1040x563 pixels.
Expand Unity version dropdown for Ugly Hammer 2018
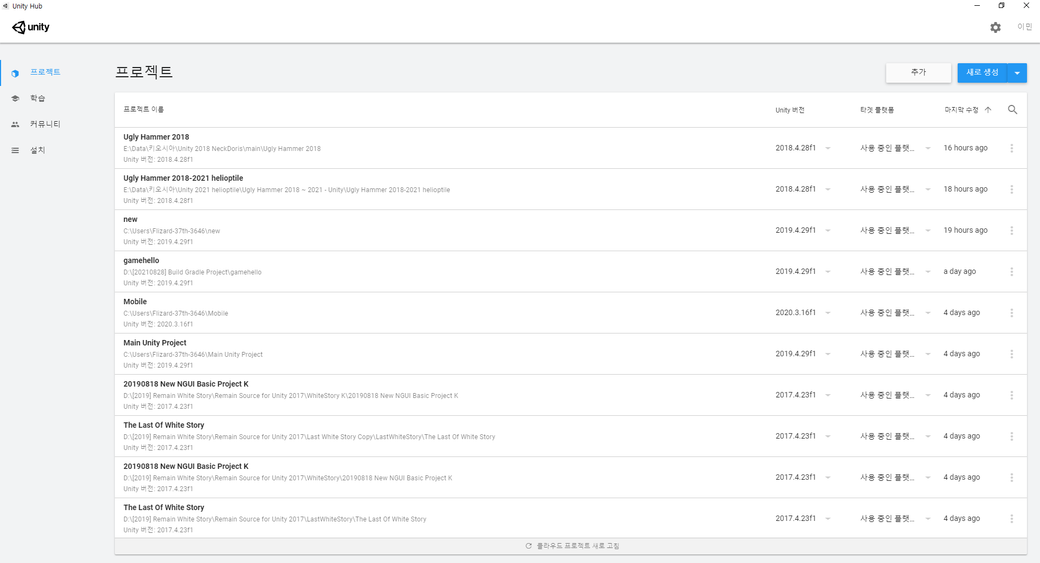[828, 148]
